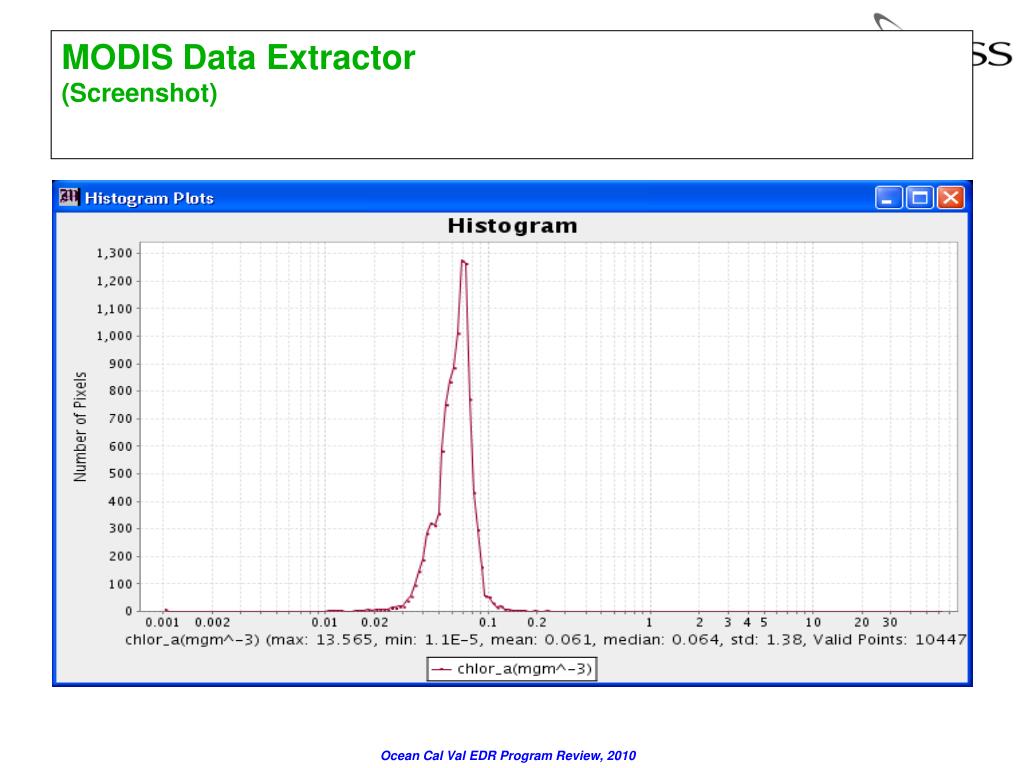Click the '100' y-axis tick label

[x=120, y=584]
